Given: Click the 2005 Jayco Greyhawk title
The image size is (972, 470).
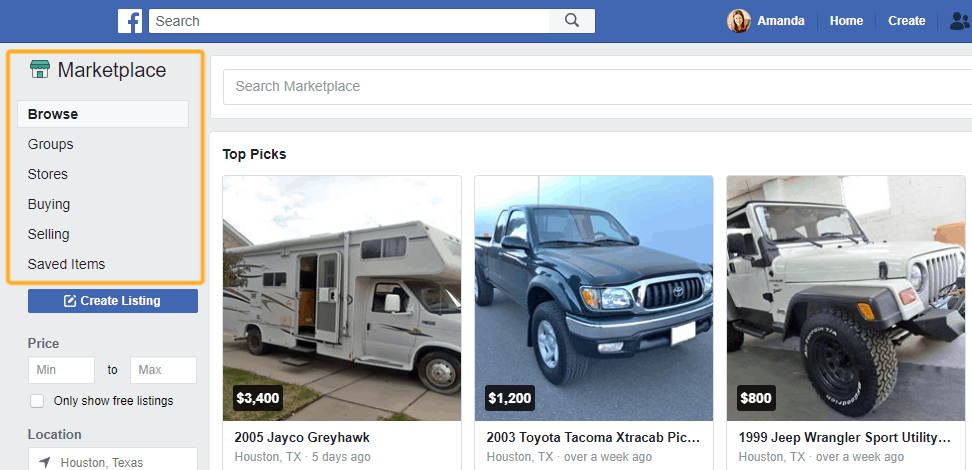Looking at the screenshot, I should pos(302,438).
